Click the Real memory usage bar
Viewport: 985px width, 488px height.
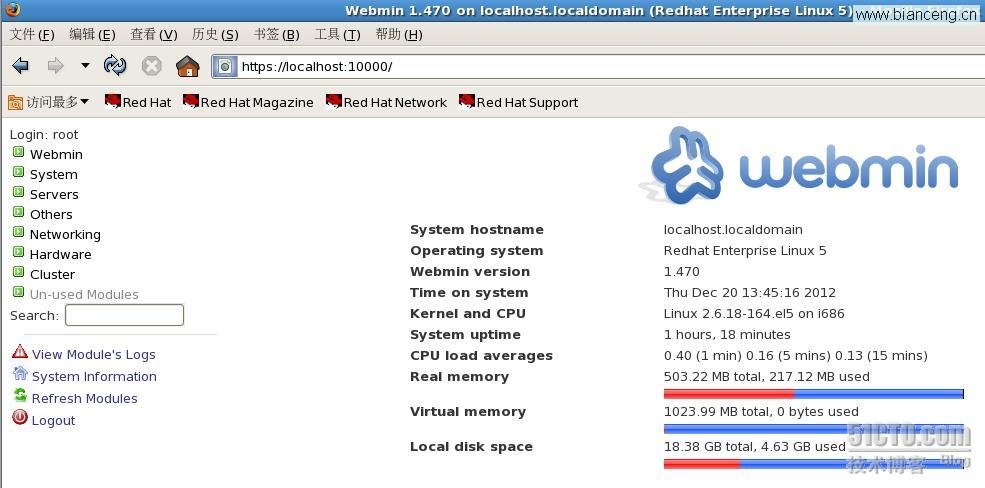814,394
